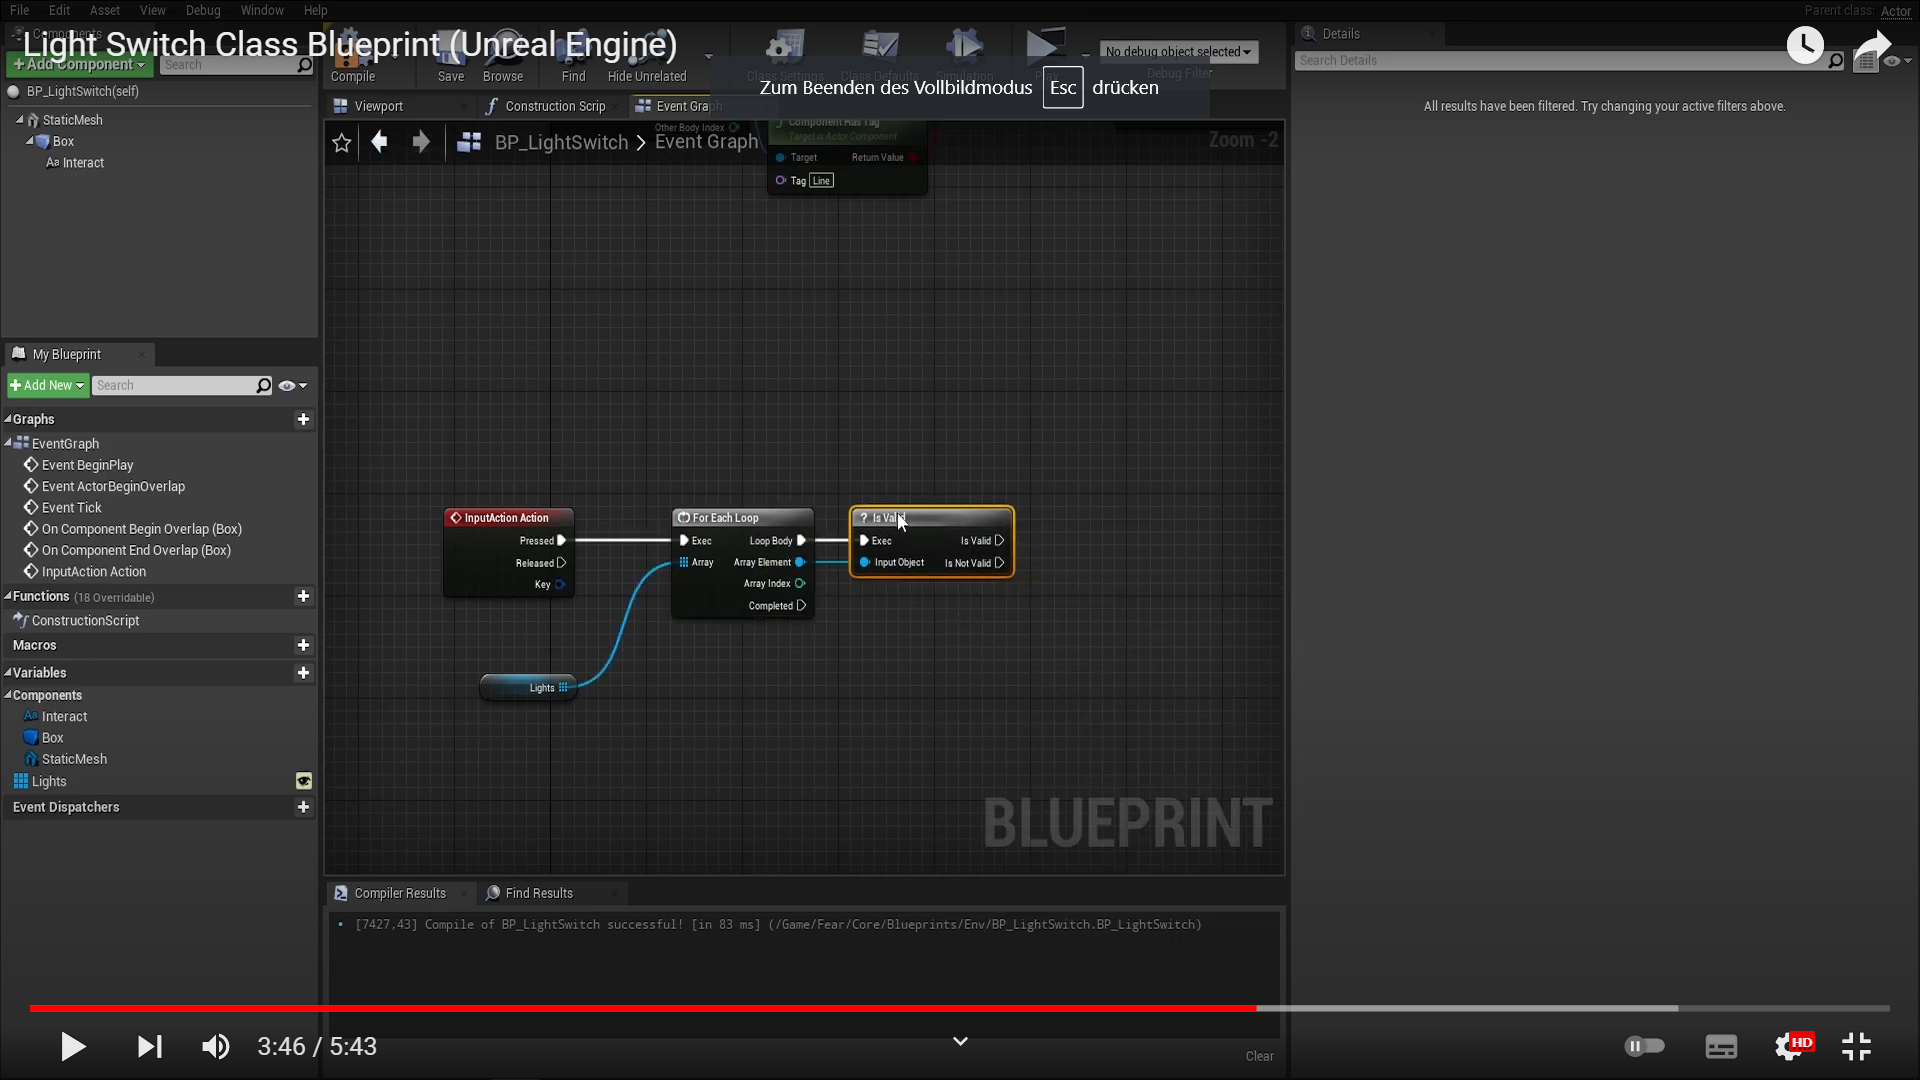Collapse the Variables section
Screen dimensions: 1920x1080
coord(8,673)
